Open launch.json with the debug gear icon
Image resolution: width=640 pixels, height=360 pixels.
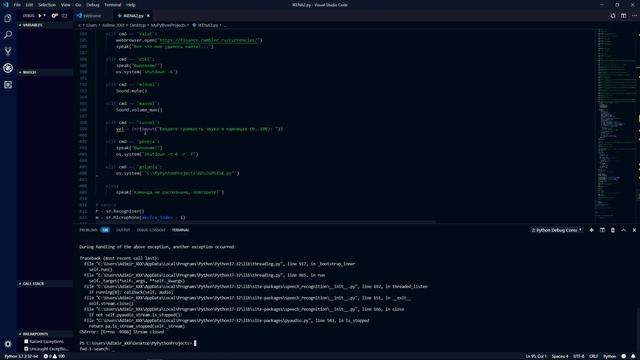pos(54,16)
